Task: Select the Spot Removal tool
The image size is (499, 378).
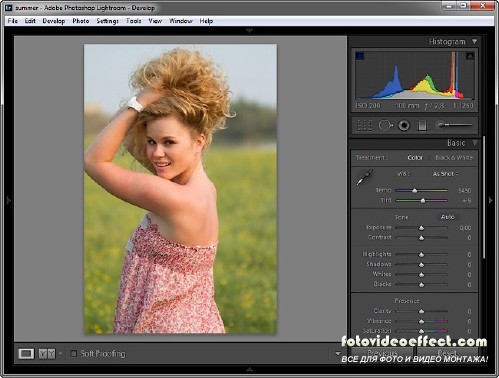Action: click(386, 126)
